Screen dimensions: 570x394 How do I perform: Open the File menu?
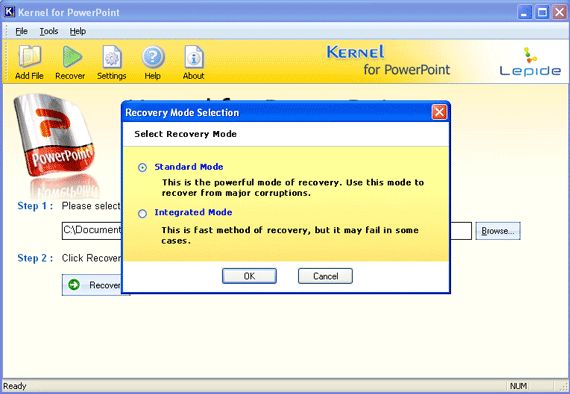21,31
